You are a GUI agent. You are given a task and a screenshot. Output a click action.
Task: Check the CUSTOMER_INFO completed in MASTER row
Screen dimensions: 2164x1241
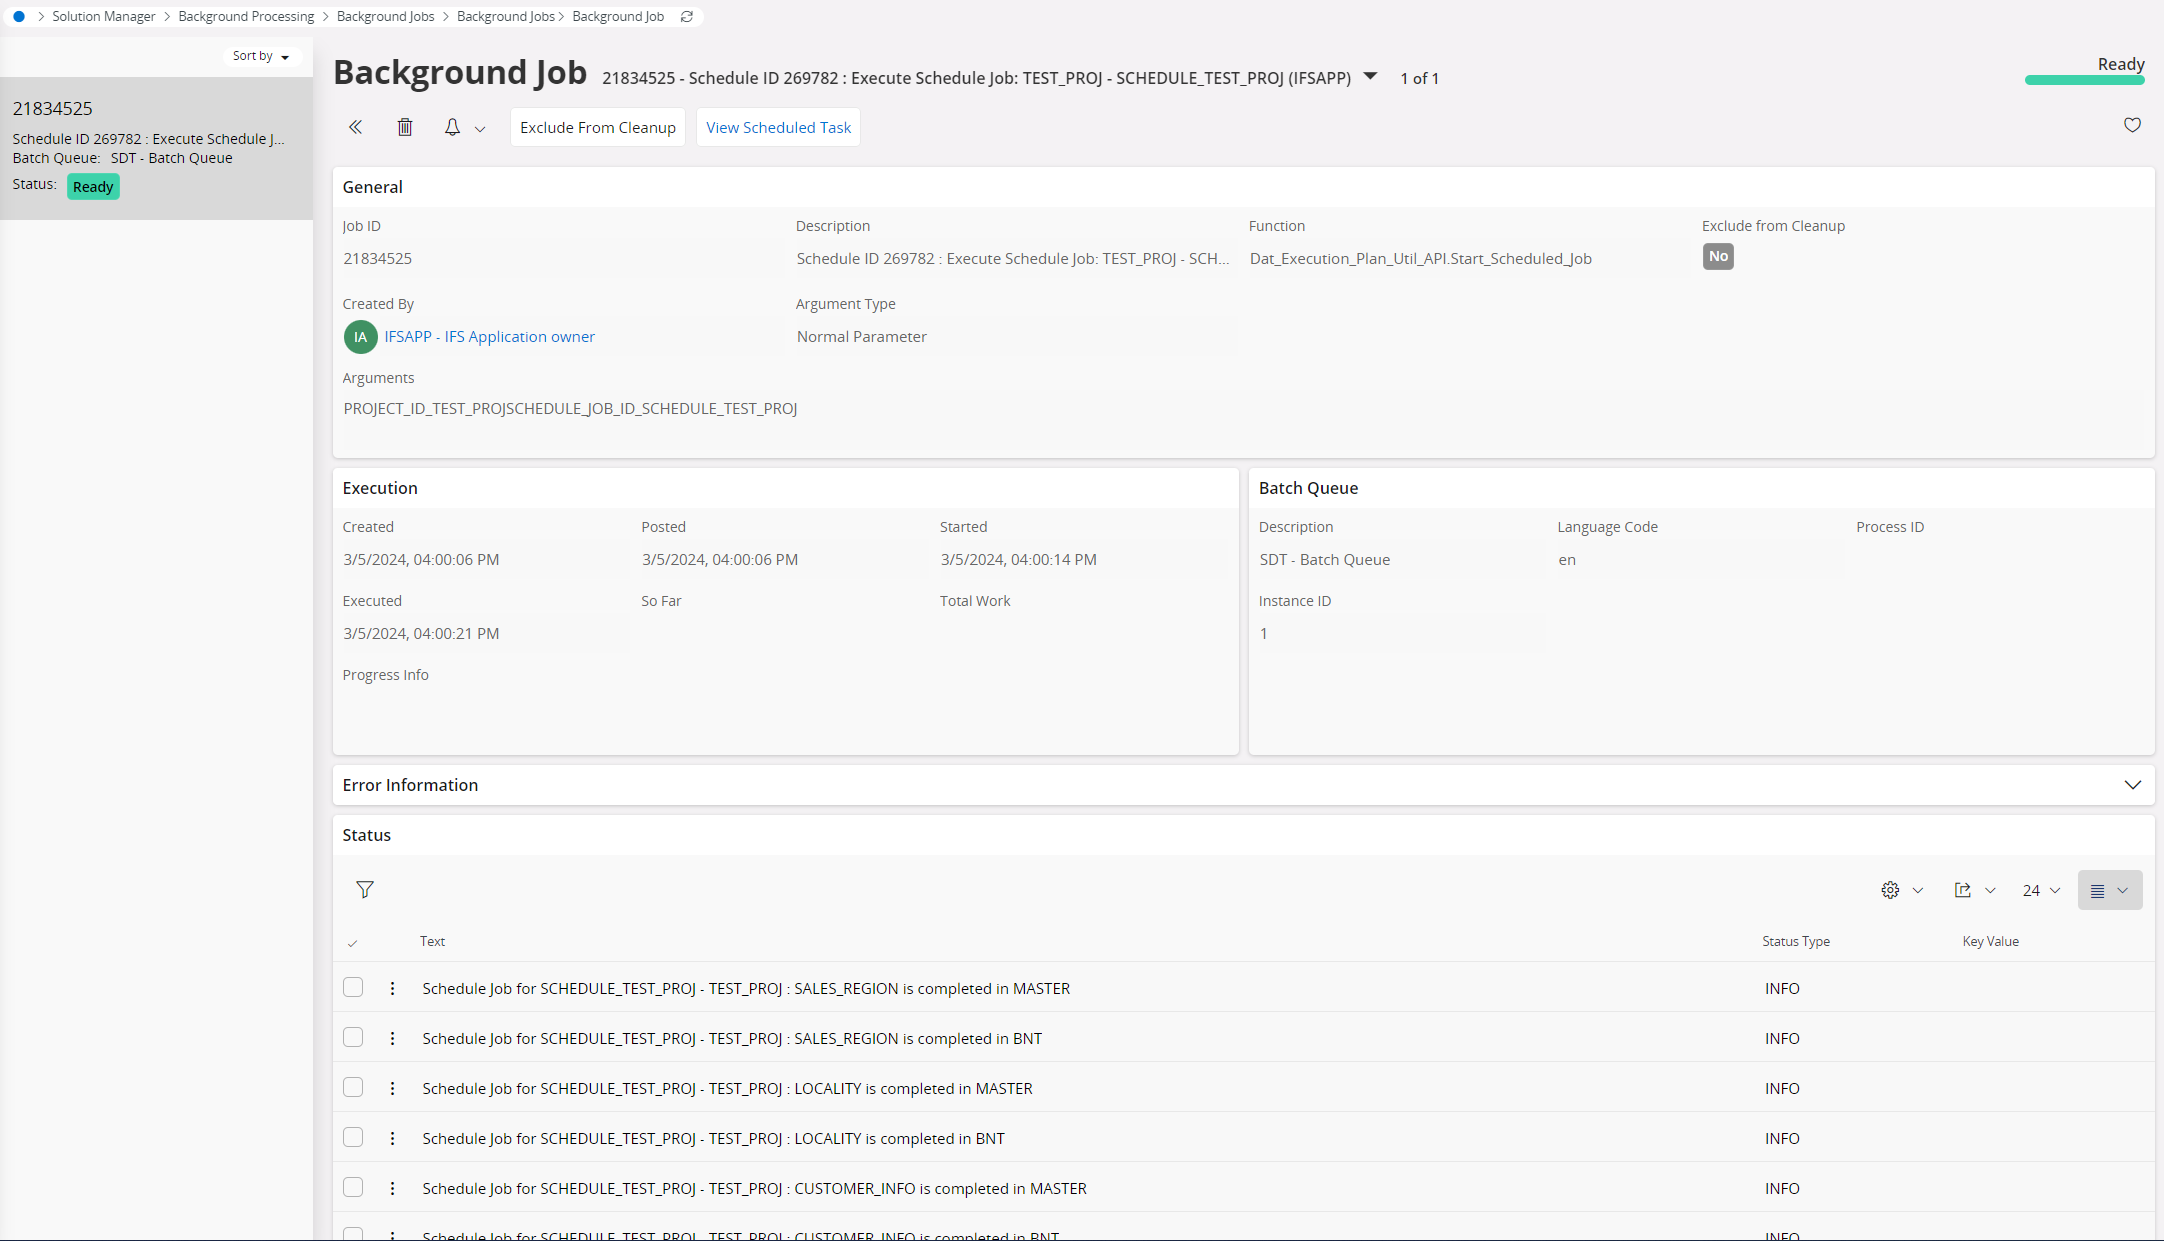tap(353, 1187)
